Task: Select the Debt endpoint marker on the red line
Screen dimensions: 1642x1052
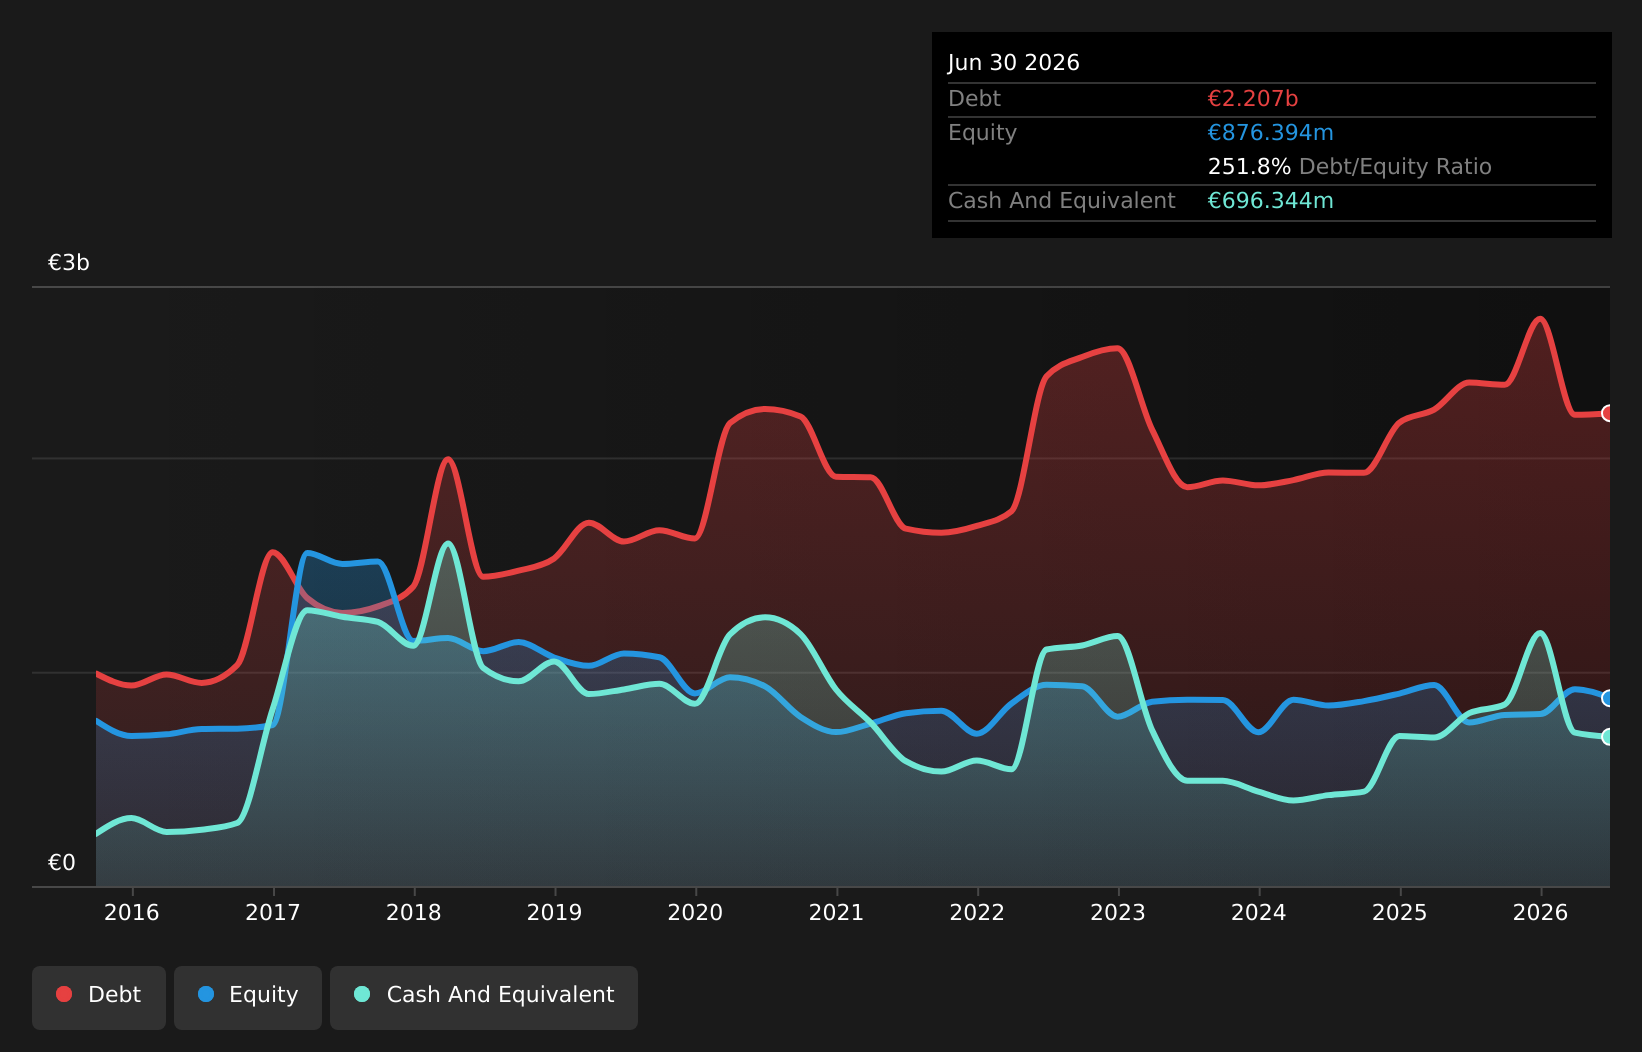Action: pos(1608,413)
